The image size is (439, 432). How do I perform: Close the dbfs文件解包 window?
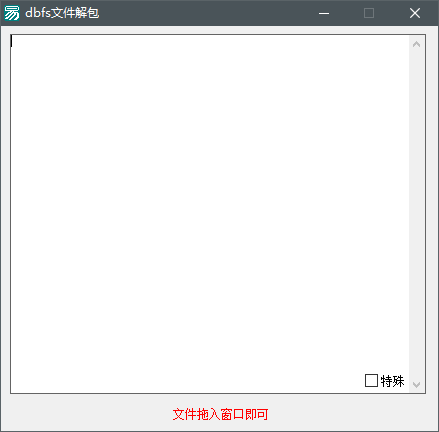tap(415, 13)
